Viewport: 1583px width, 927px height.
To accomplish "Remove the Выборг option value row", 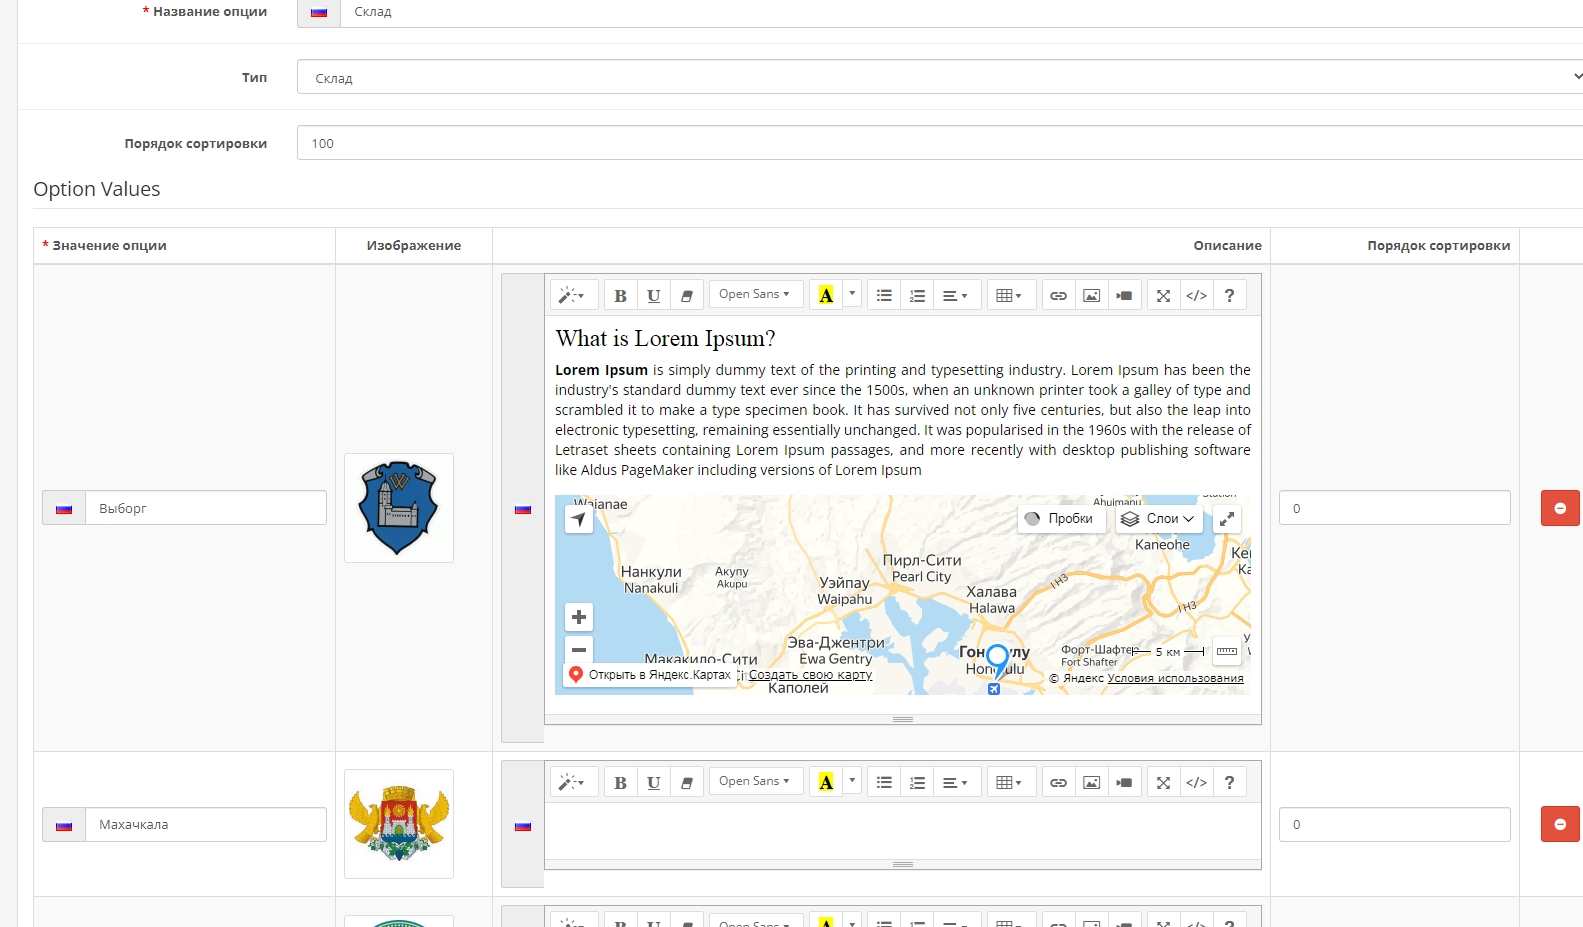I will click(1559, 508).
